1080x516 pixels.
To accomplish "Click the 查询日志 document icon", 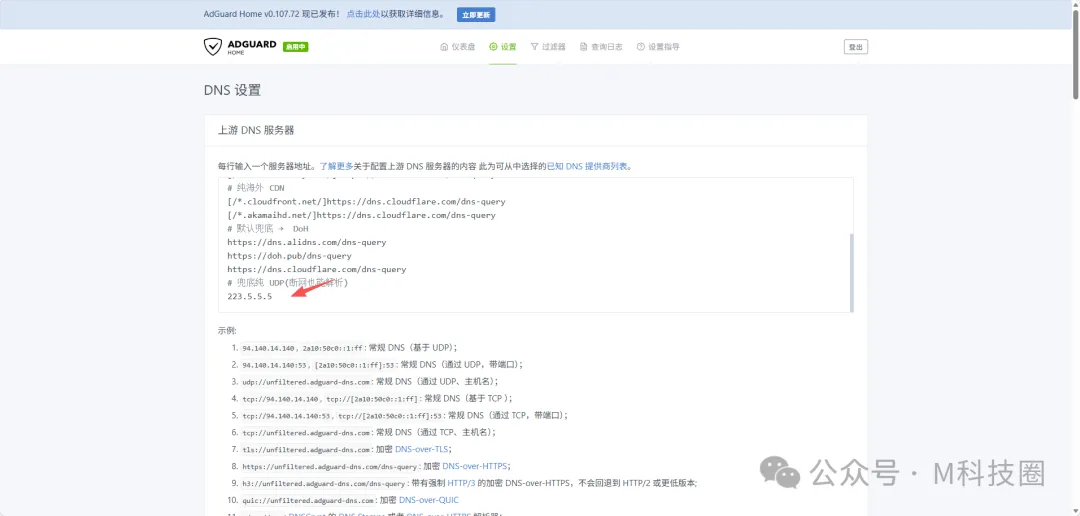I will click(x=584, y=47).
